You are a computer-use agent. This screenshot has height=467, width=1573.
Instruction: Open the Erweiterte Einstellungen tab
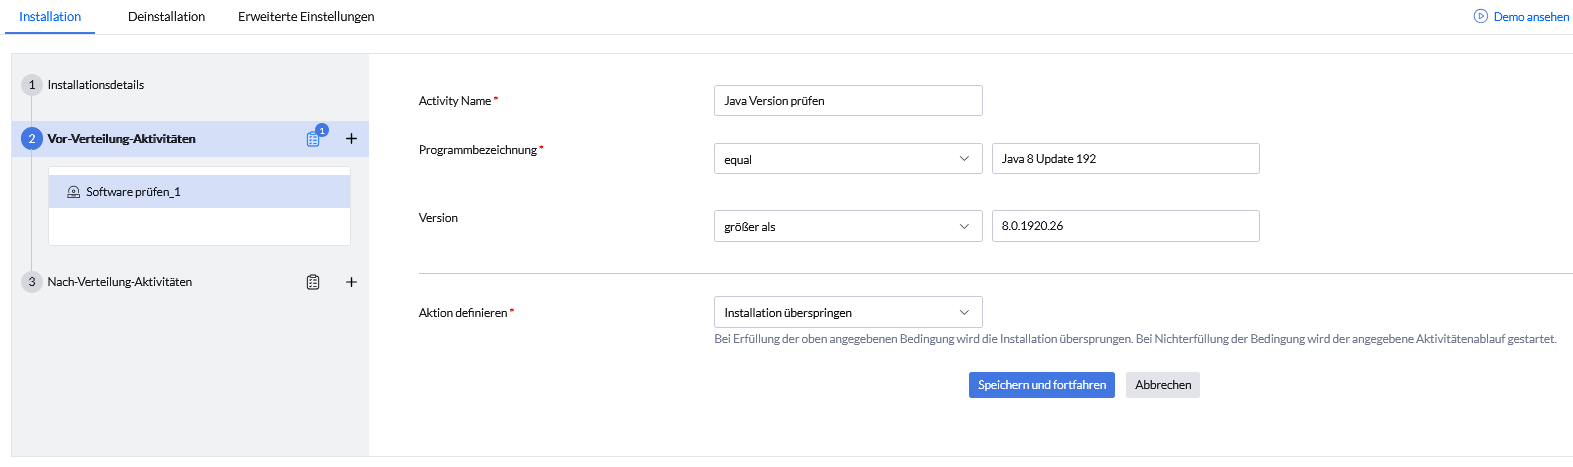tap(306, 17)
